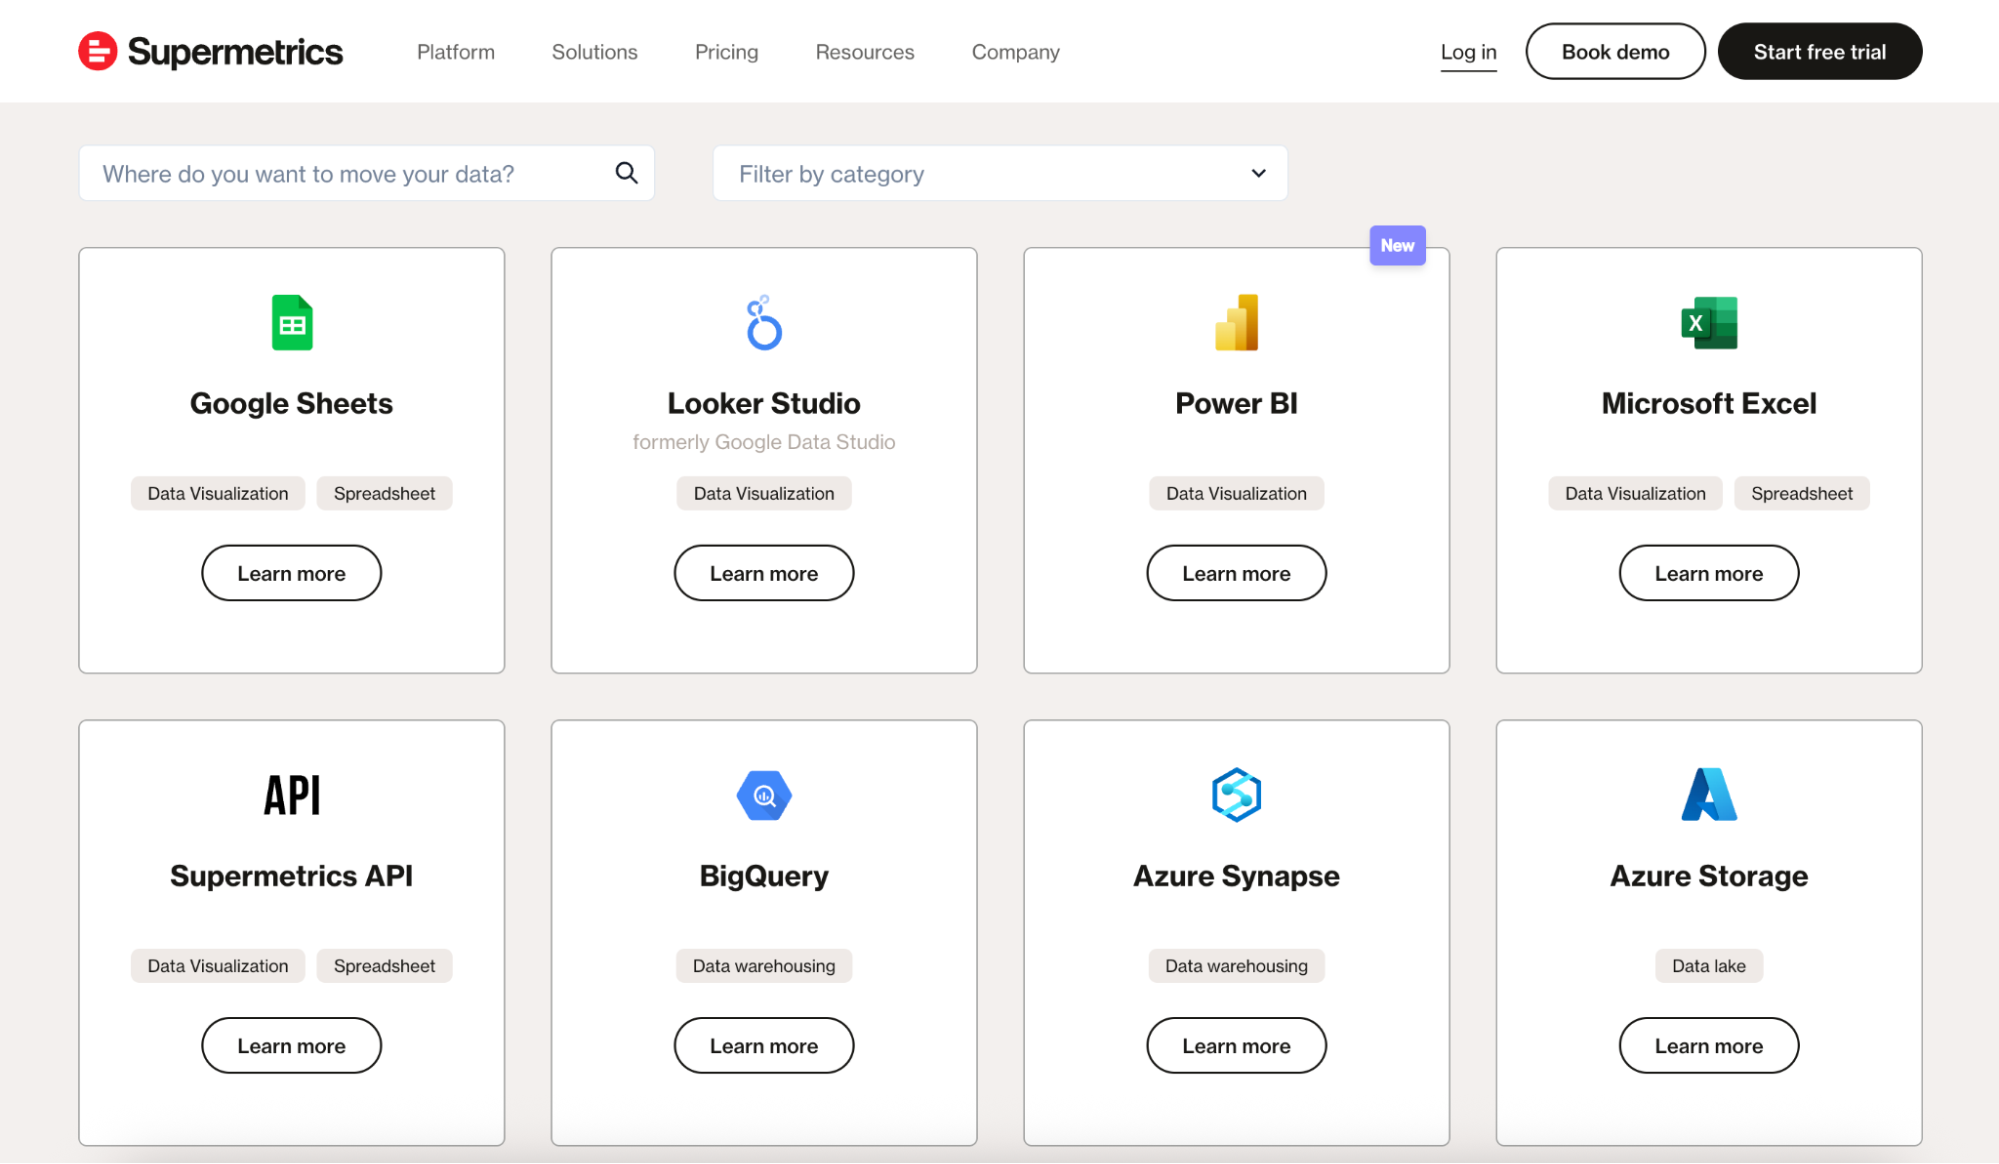Viewport: 1999px width, 1164px height.
Task: Click the Book demo button
Action: pos(1614,51)
